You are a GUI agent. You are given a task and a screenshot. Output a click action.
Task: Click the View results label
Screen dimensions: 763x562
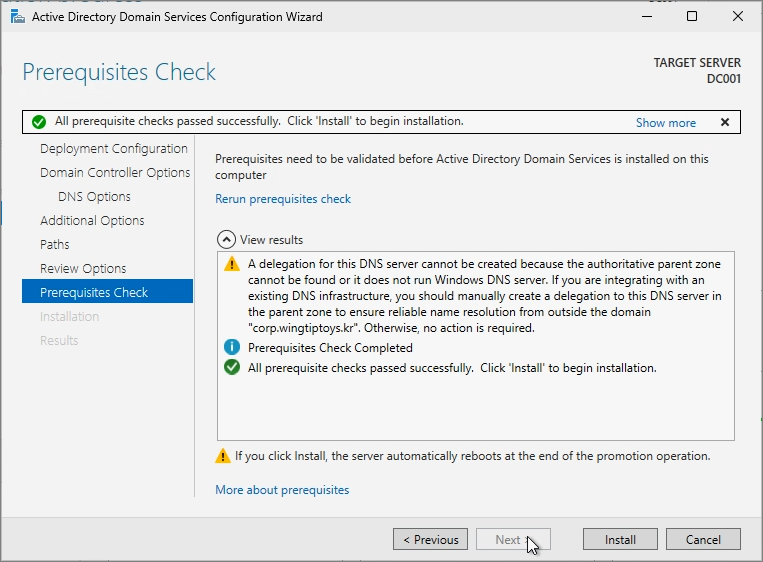click(x=271, y=240)
